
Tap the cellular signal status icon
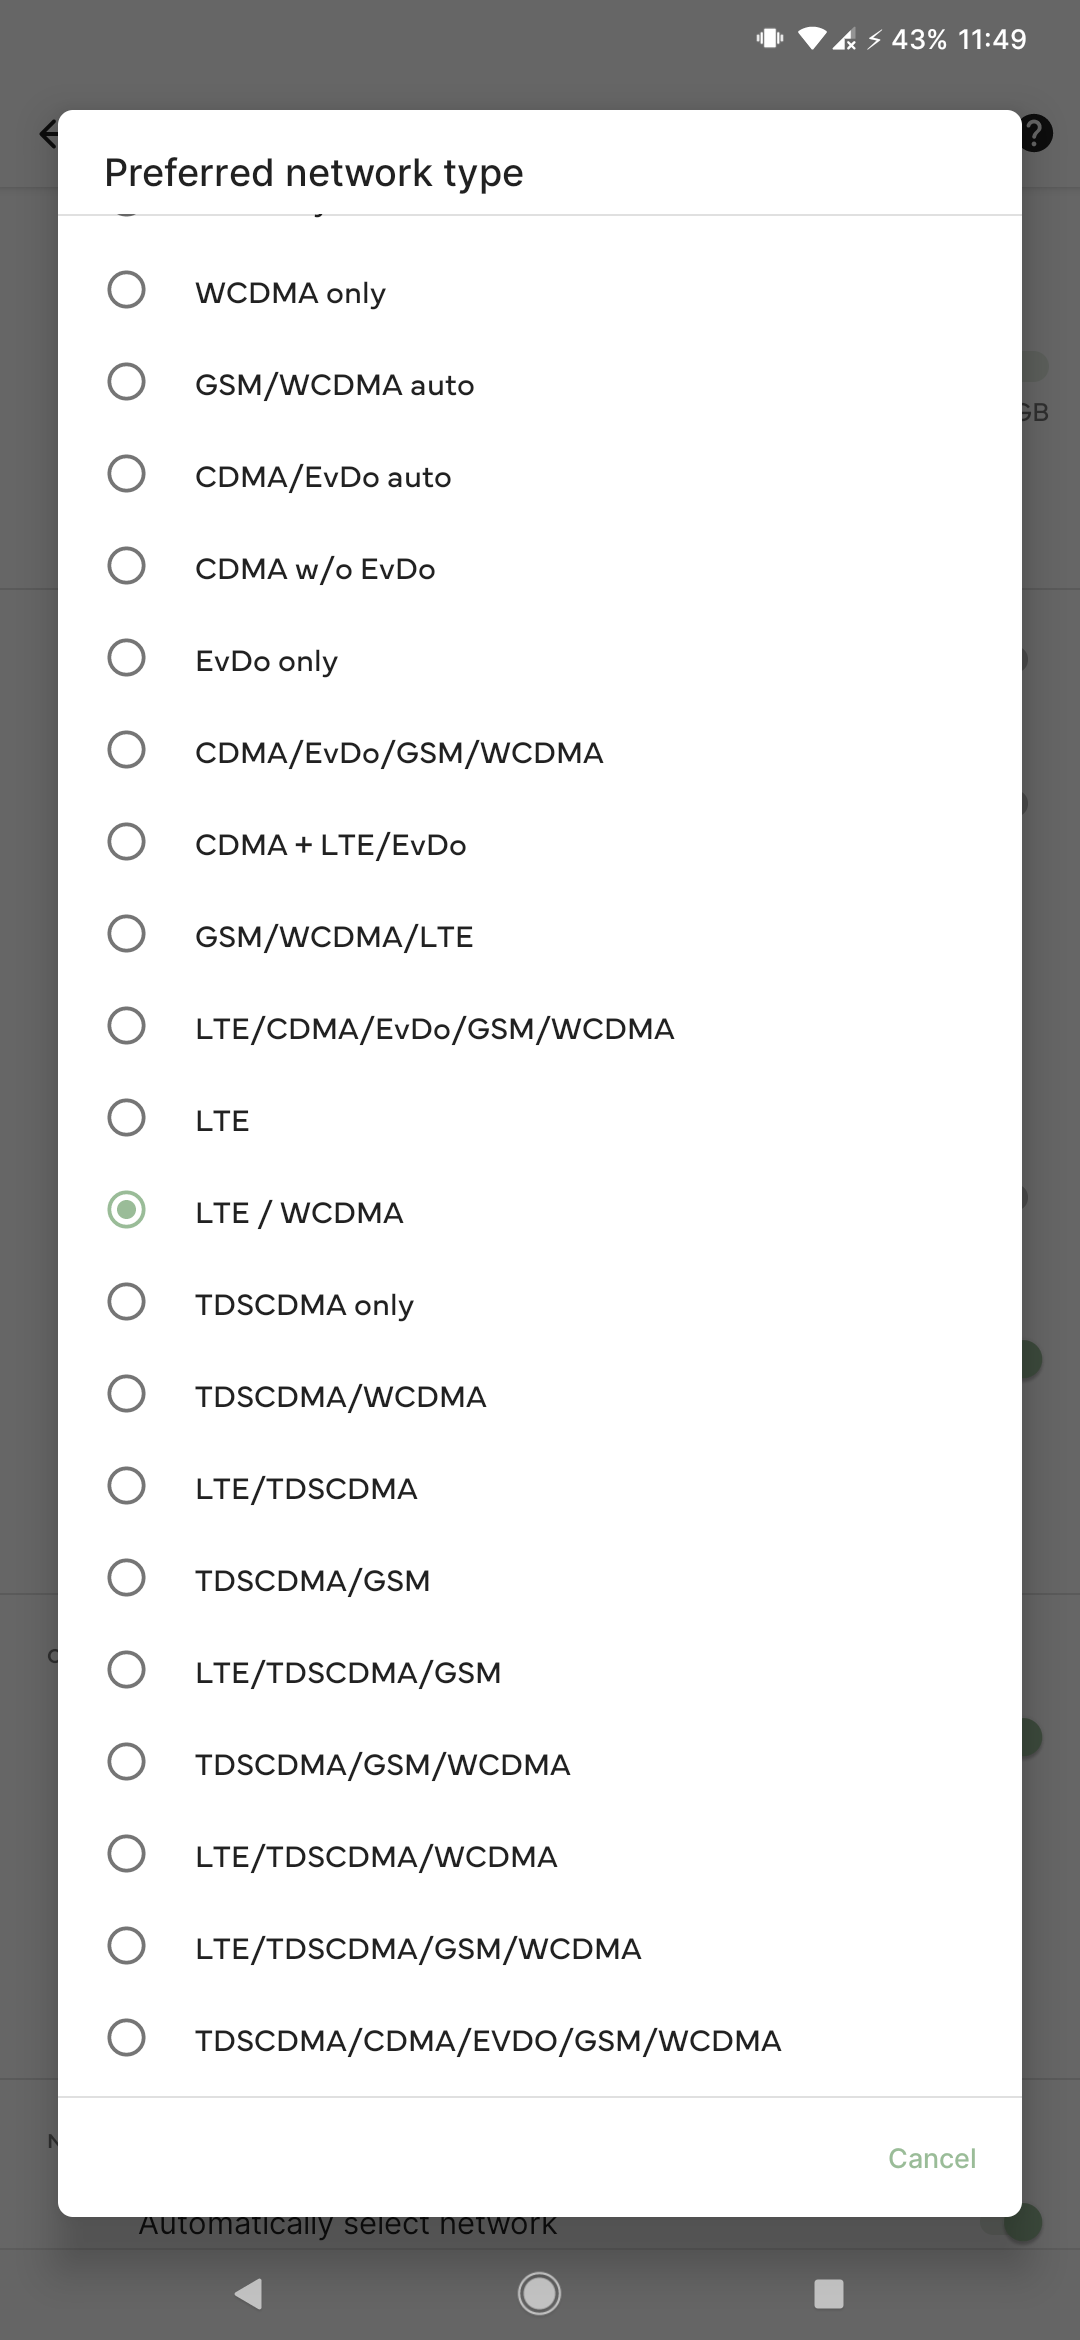click(843, 39)
